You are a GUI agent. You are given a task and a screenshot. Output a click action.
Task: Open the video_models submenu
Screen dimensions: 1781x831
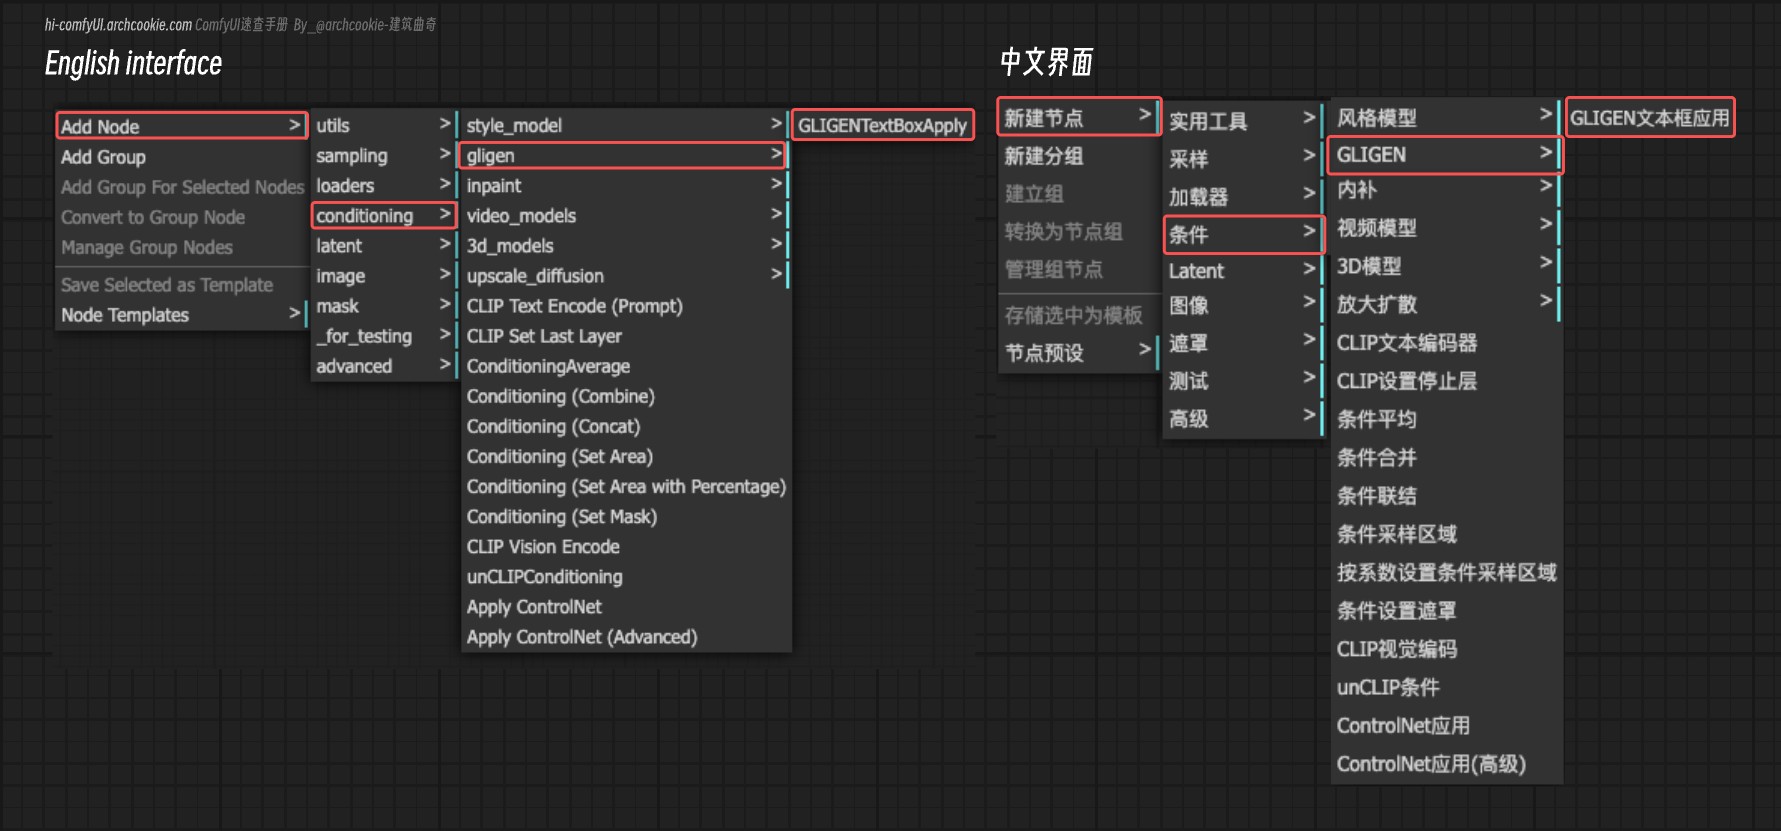point(625,215)
